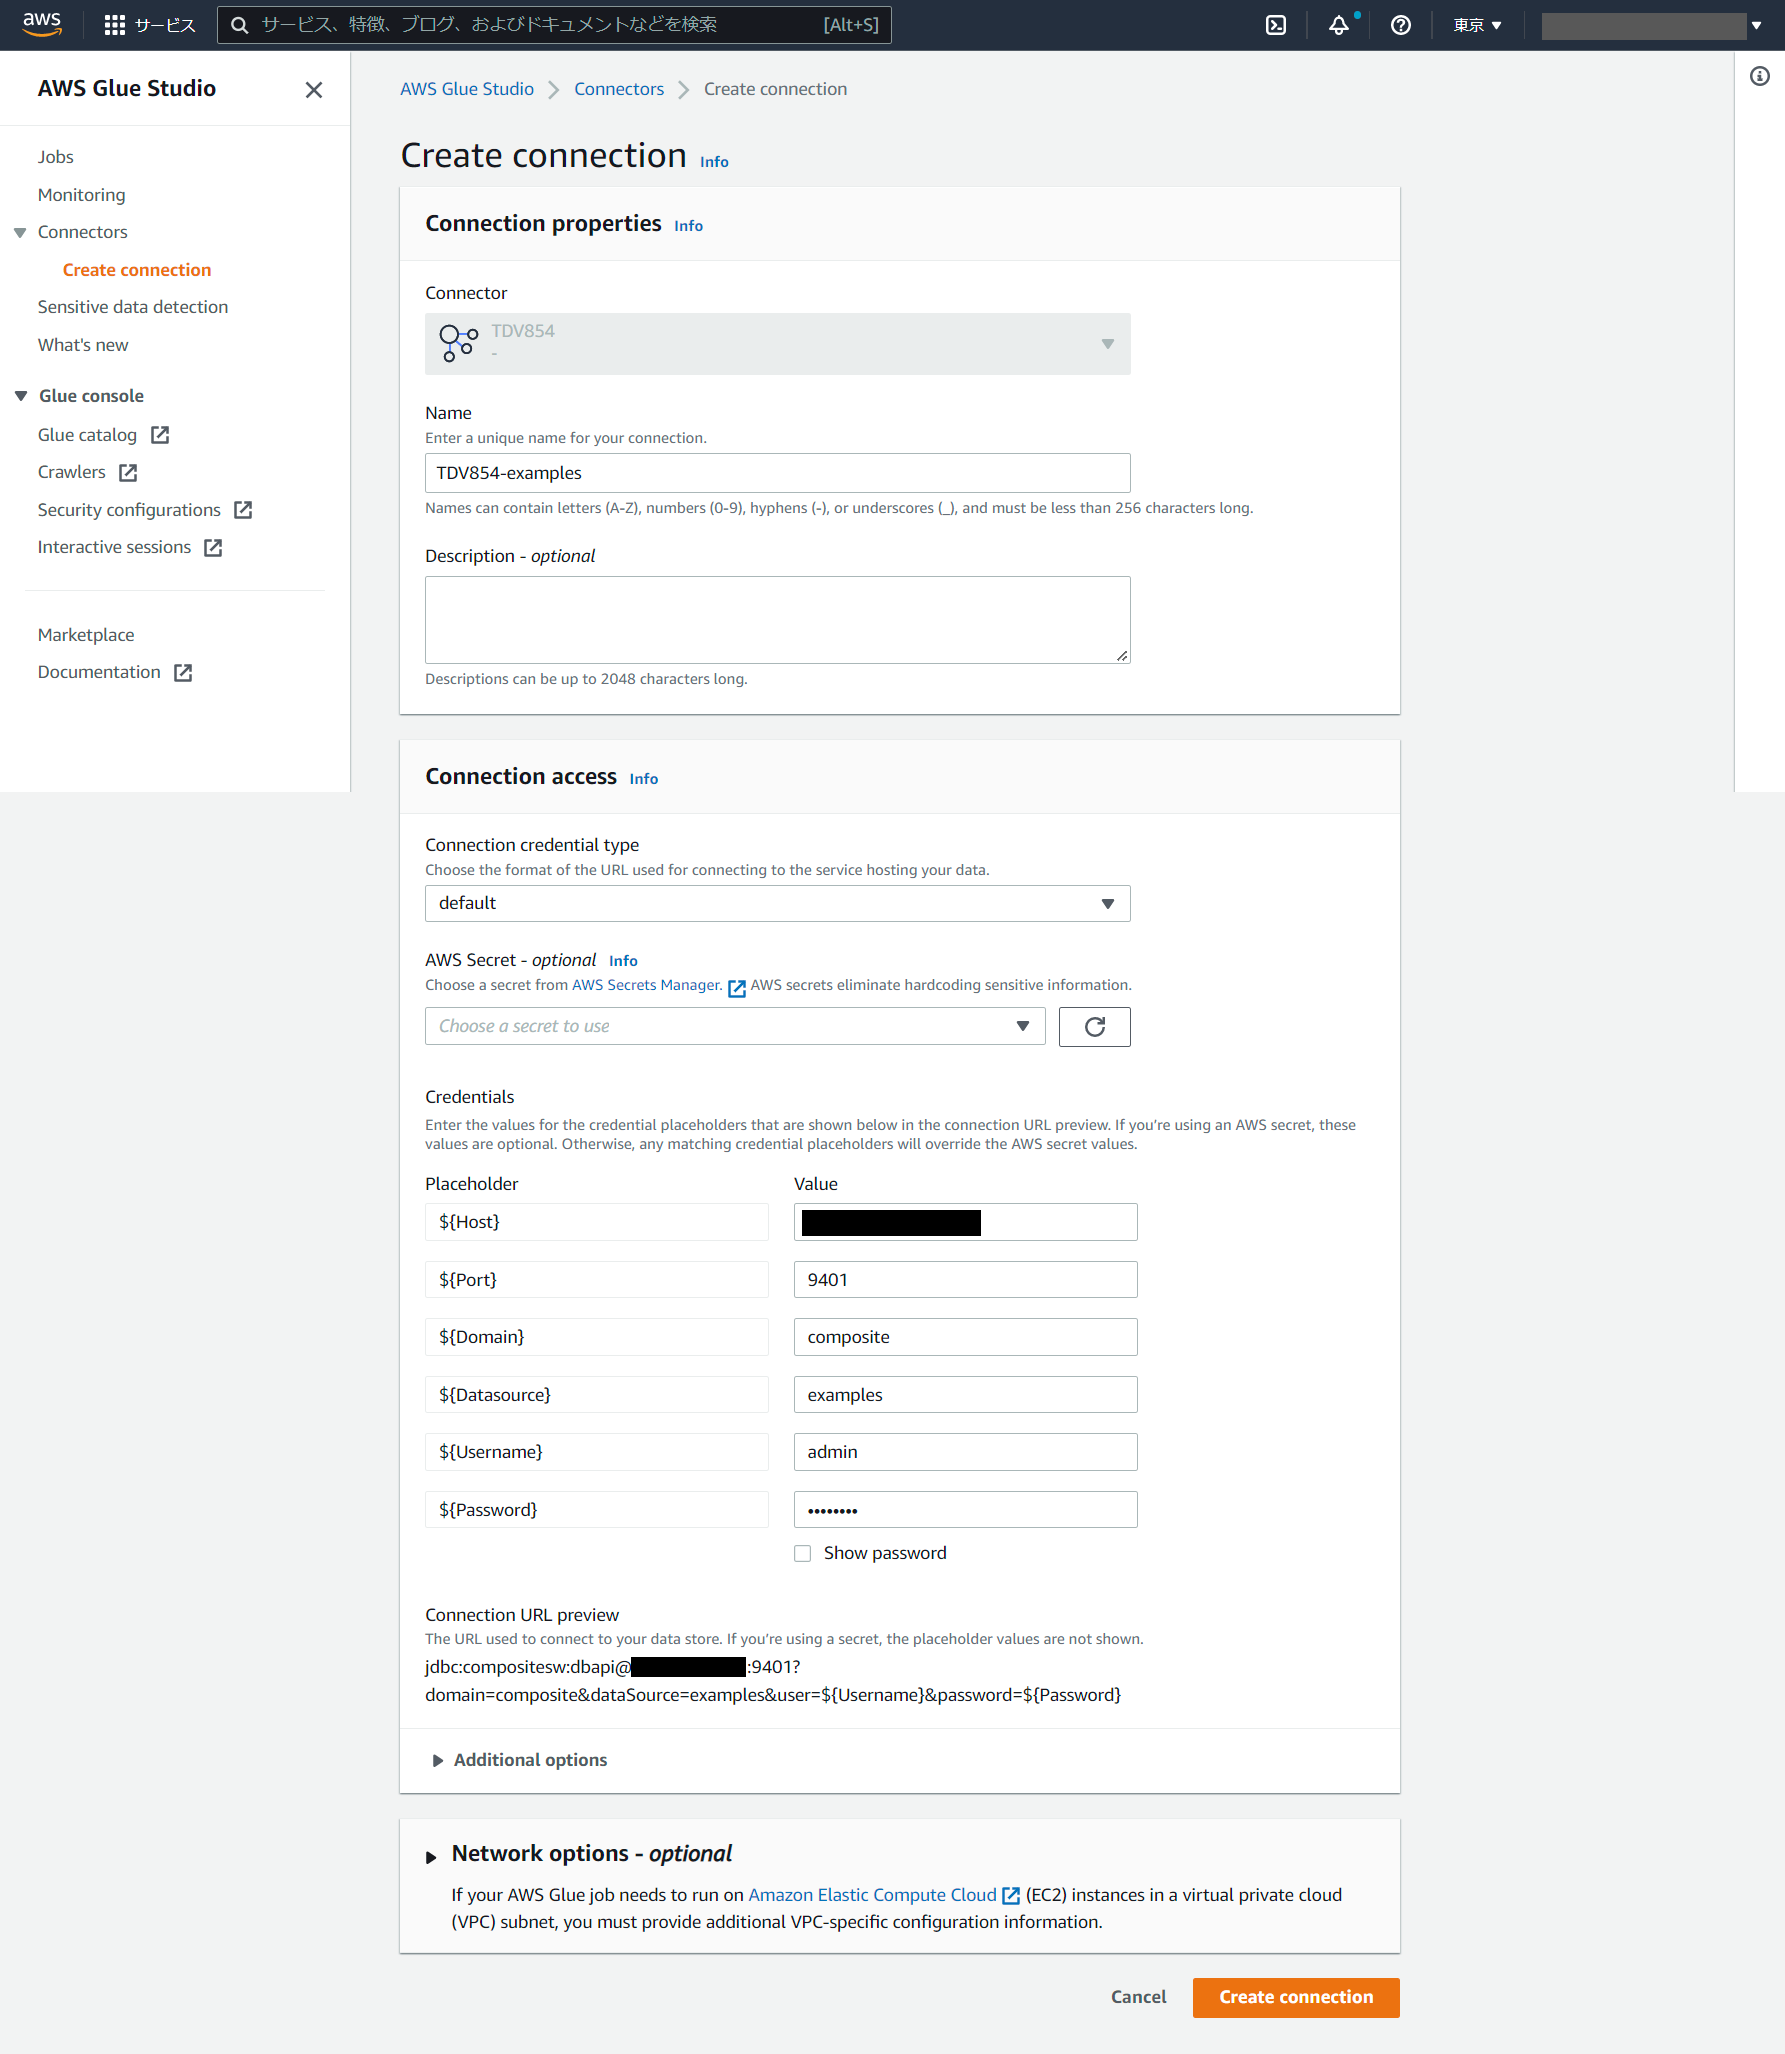Click the Datasource value field
Screen dimensions: 1785x2054
pos(966,1395)
